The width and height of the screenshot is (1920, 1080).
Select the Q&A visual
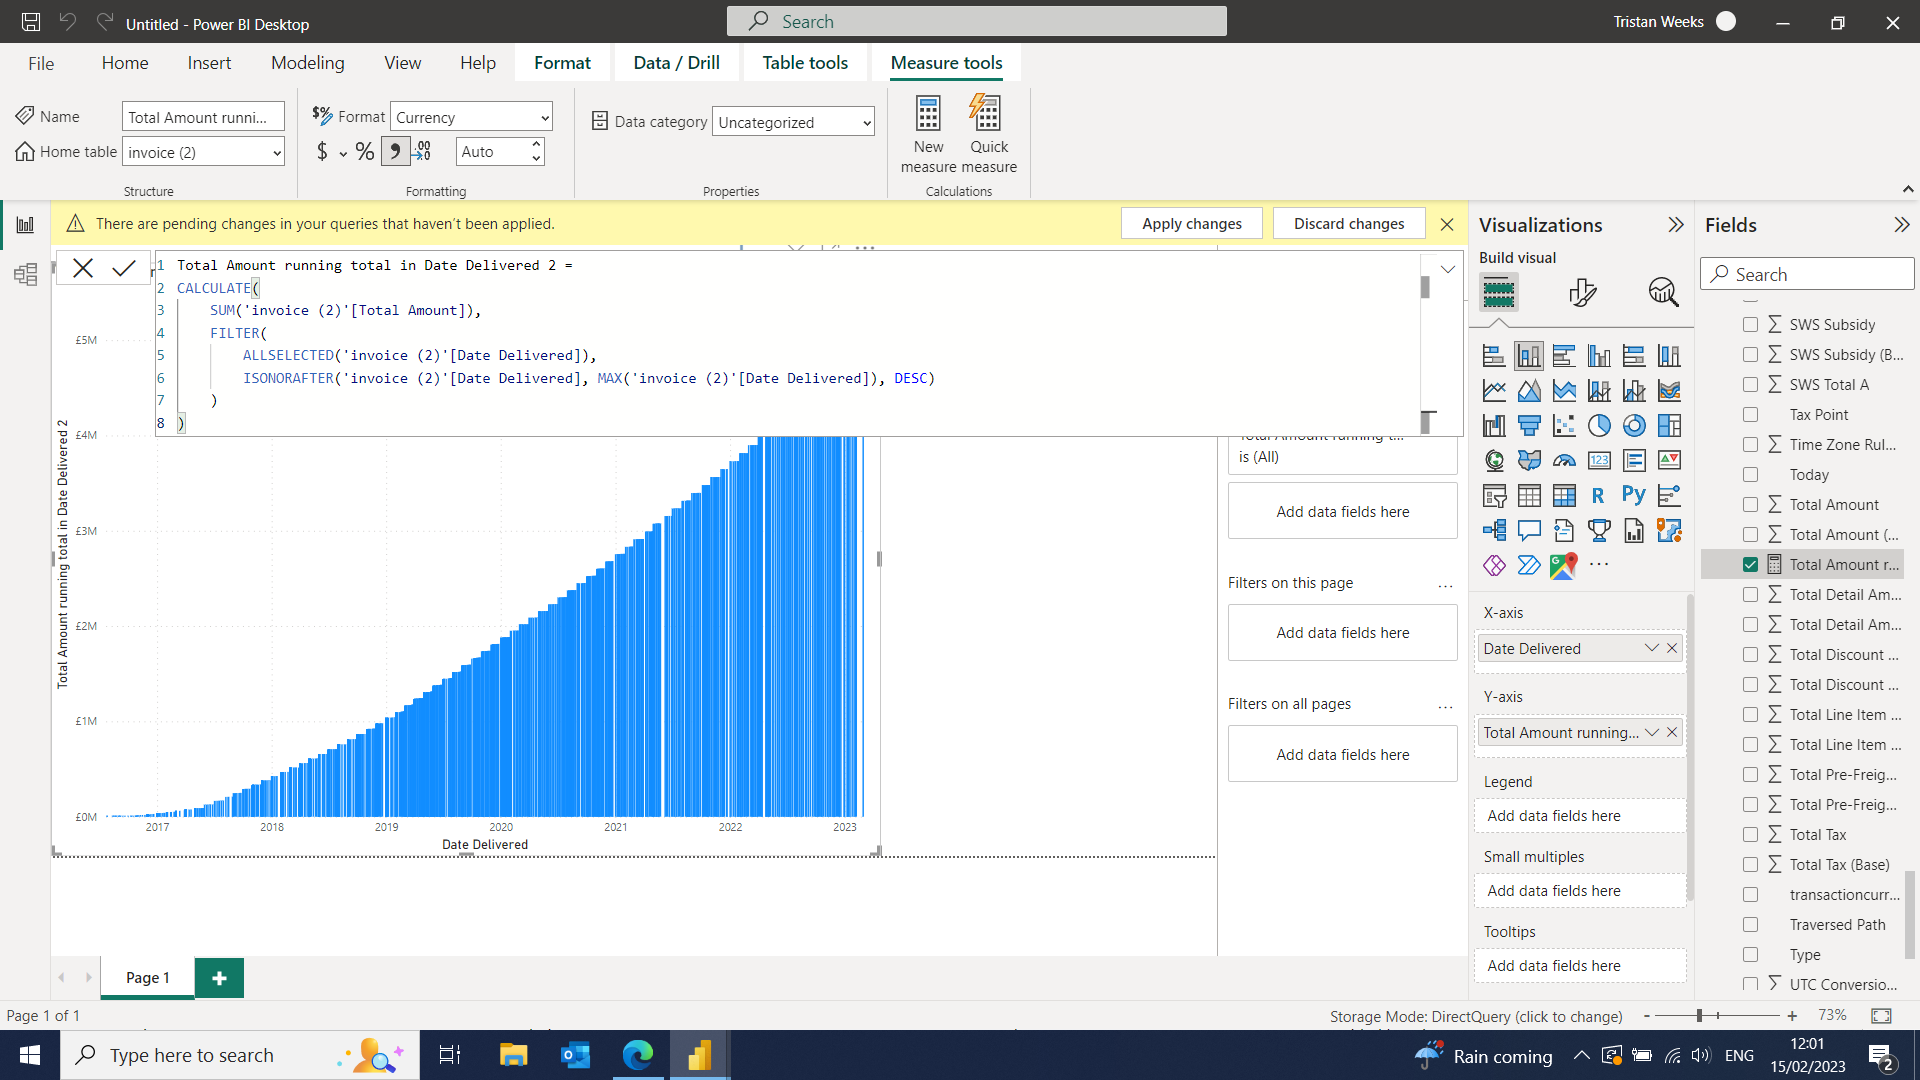pyautogui.click(x=1529, y=531)
